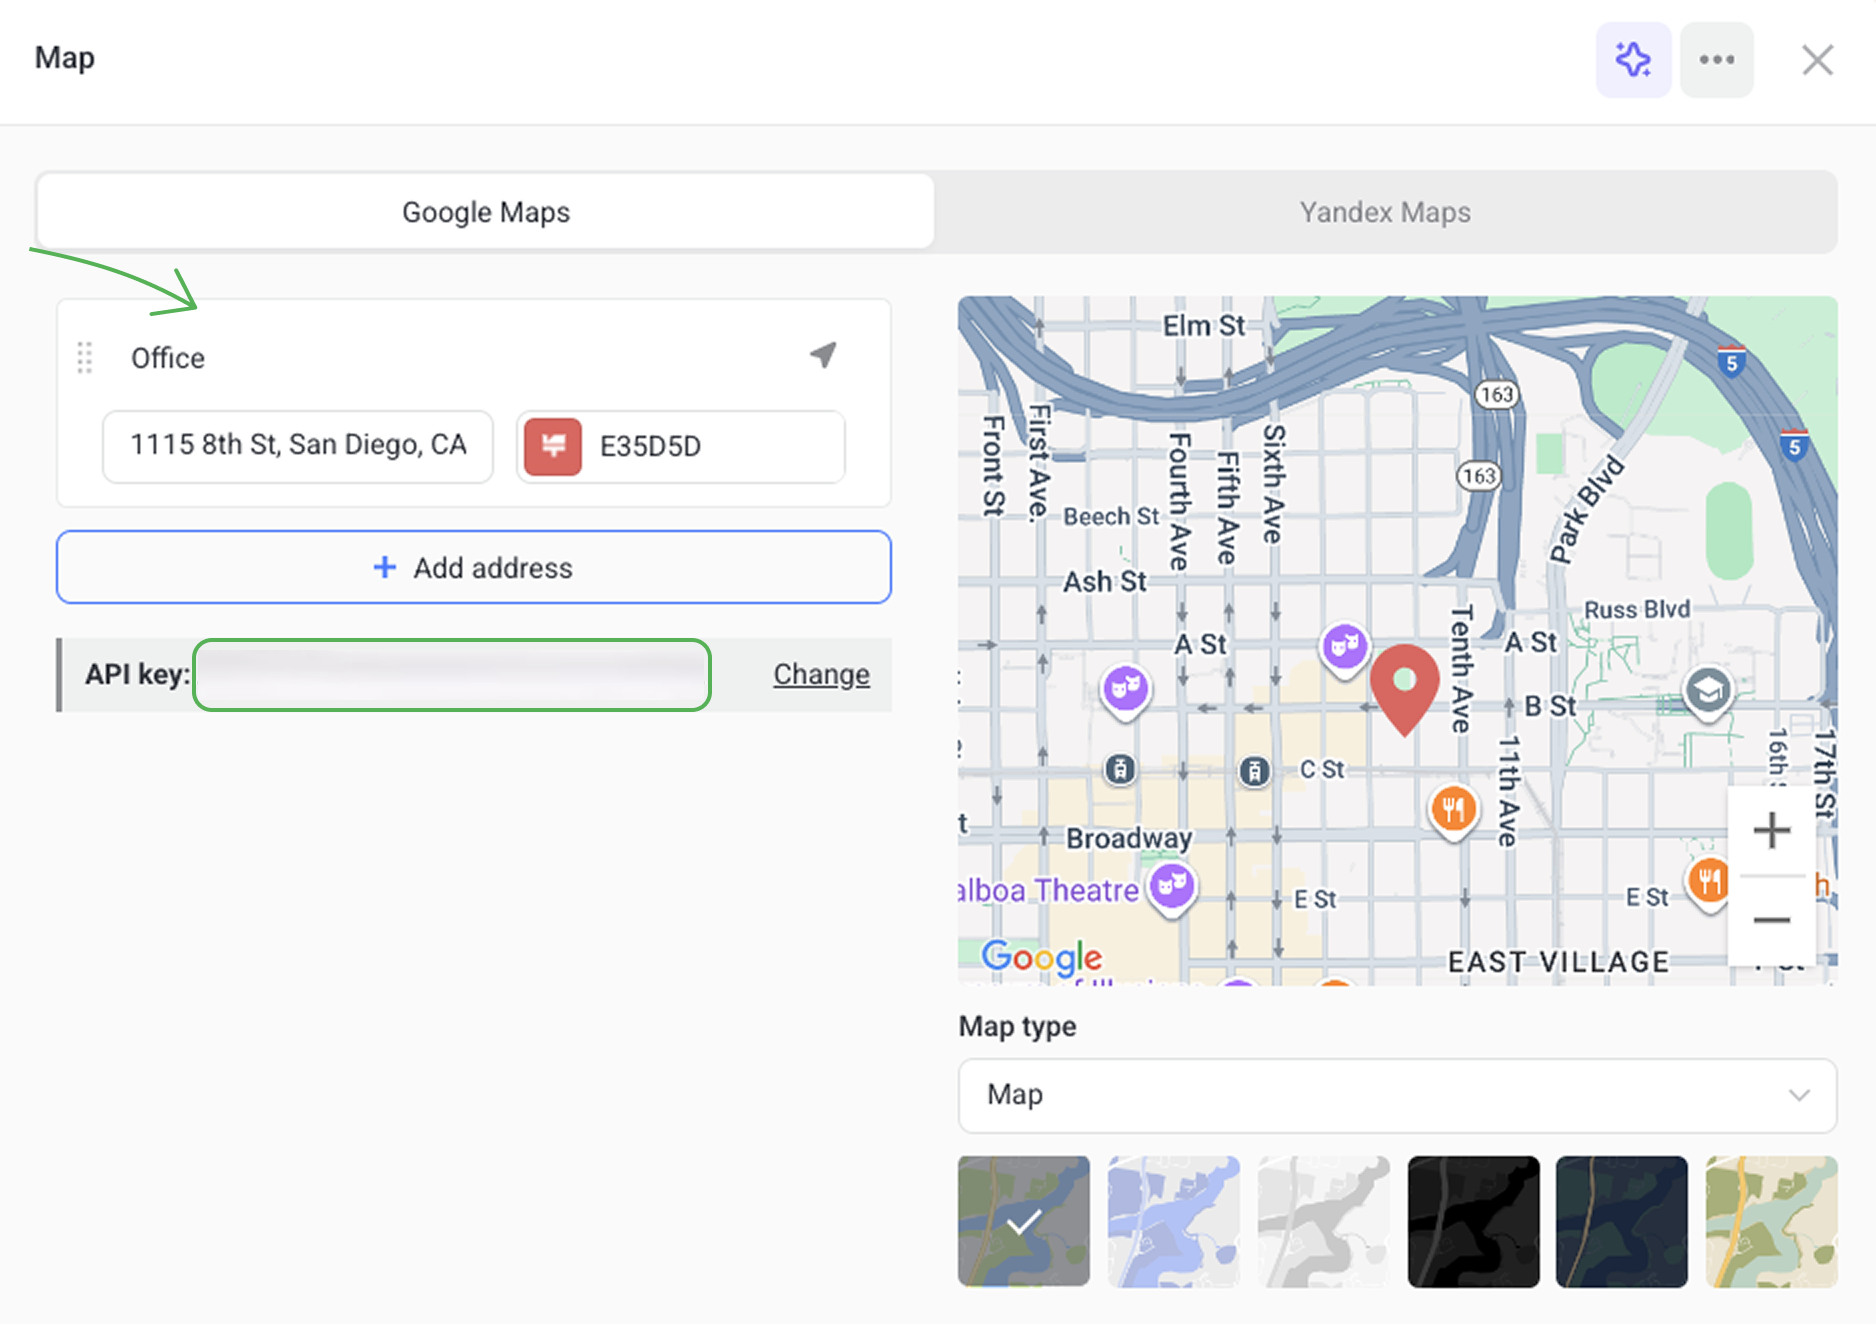The image size is (1876, 1324).
Task: Click the E35D5D hex color field
Action: click(715, 446)
